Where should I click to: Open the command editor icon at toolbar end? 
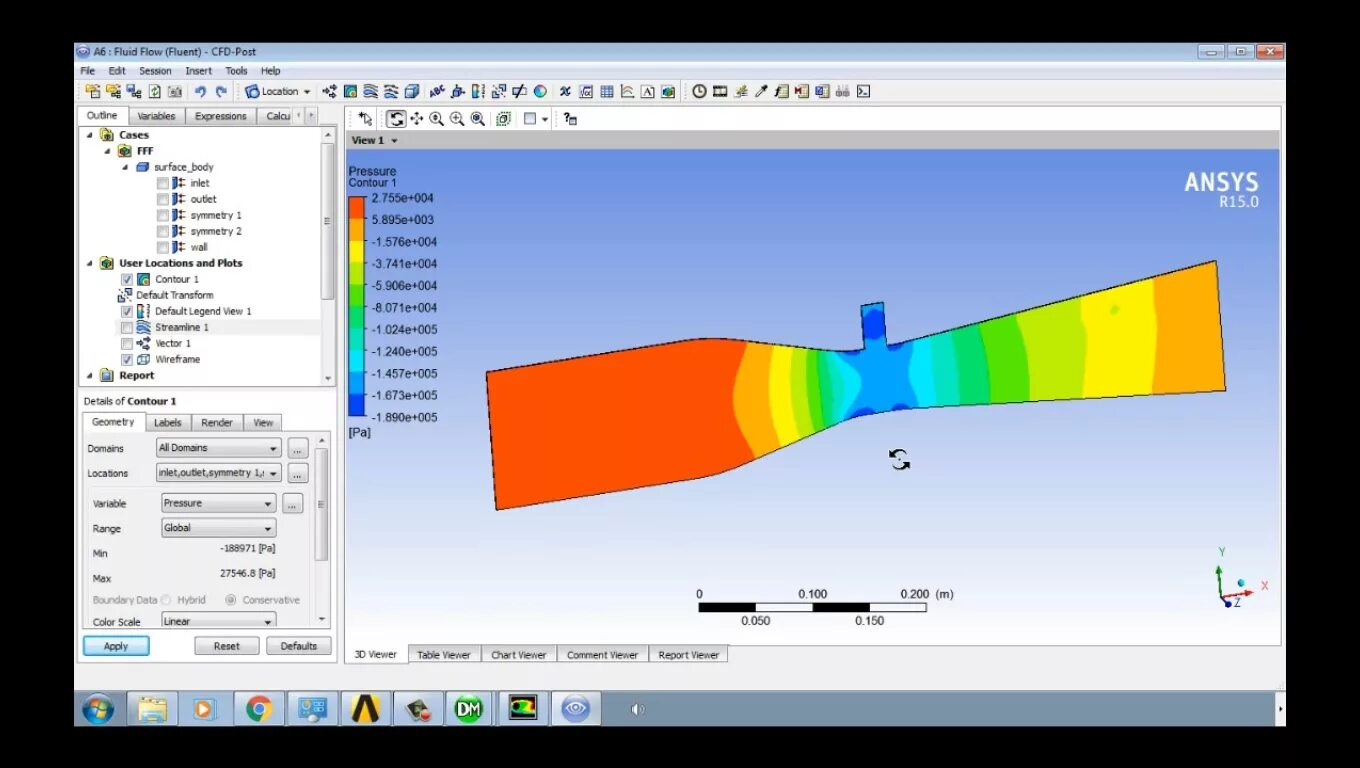click(863, 91)
